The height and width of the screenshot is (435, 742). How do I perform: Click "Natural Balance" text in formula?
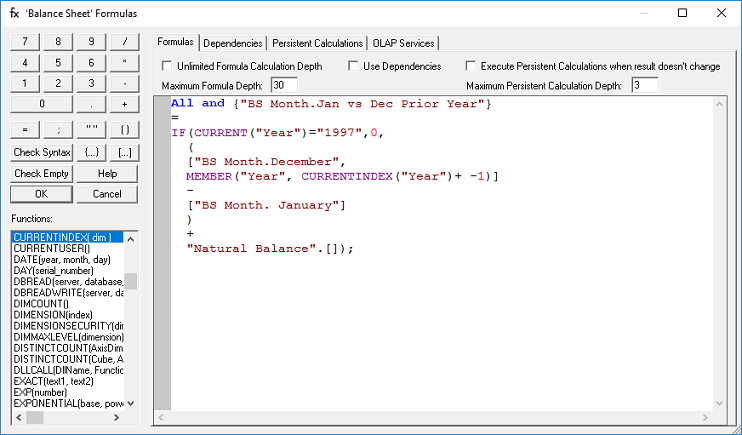point(251,249)
